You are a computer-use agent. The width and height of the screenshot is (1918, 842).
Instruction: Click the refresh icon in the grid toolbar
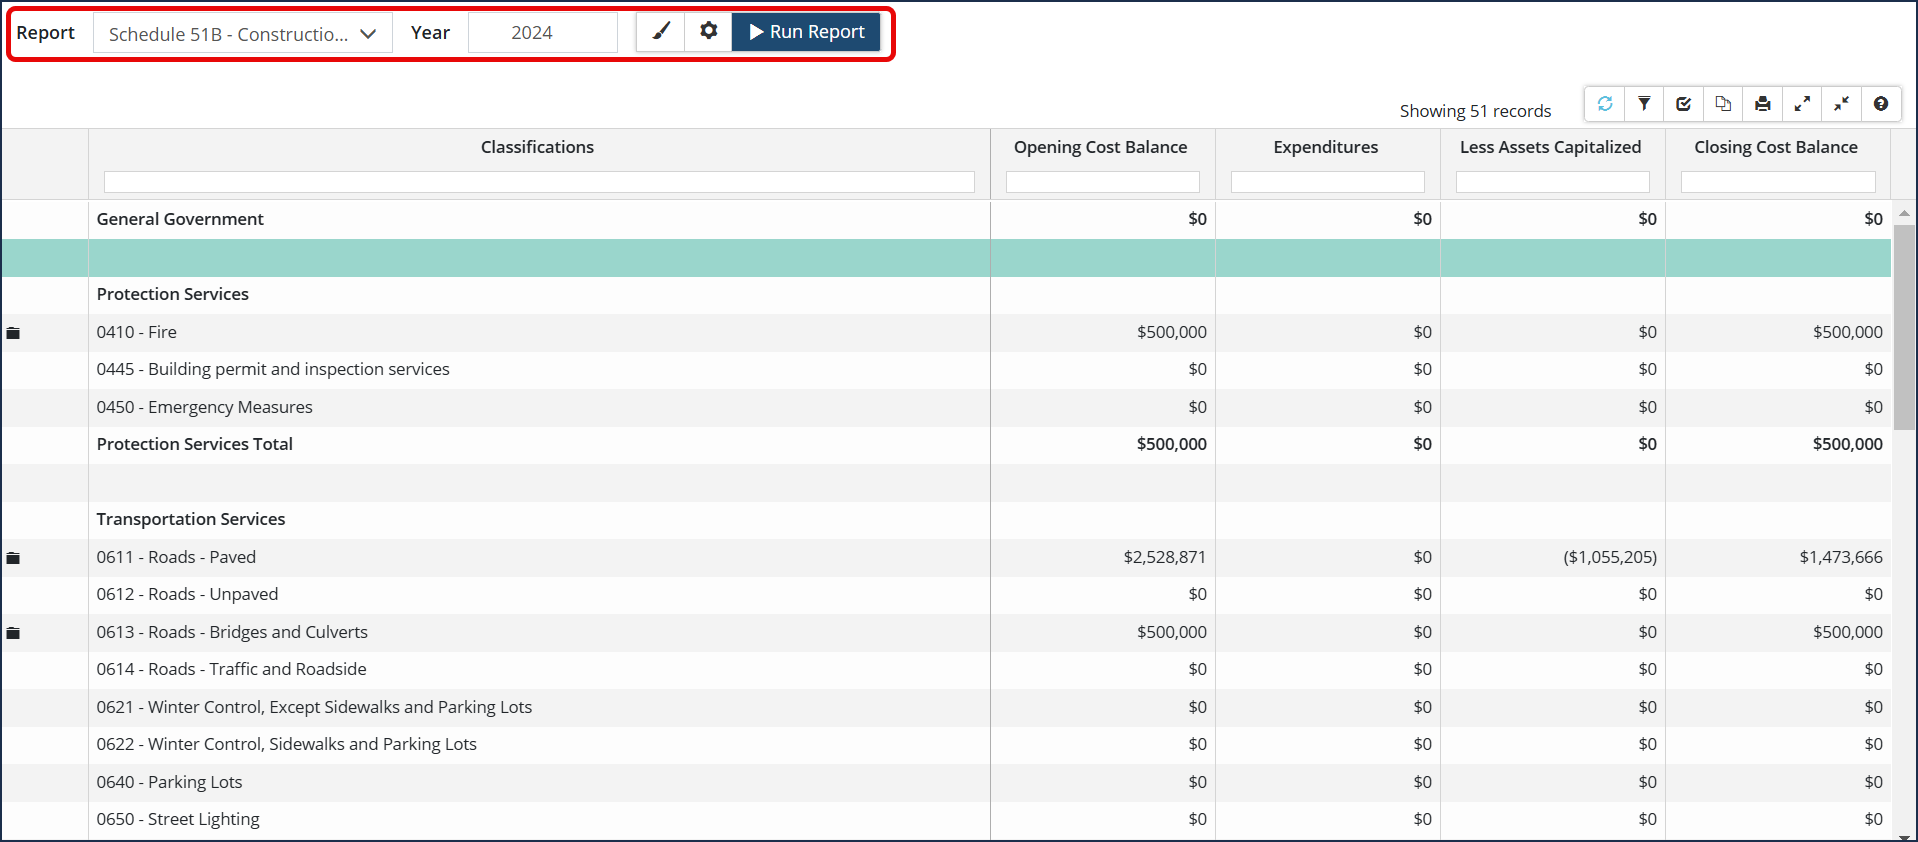click(1605, 104)
